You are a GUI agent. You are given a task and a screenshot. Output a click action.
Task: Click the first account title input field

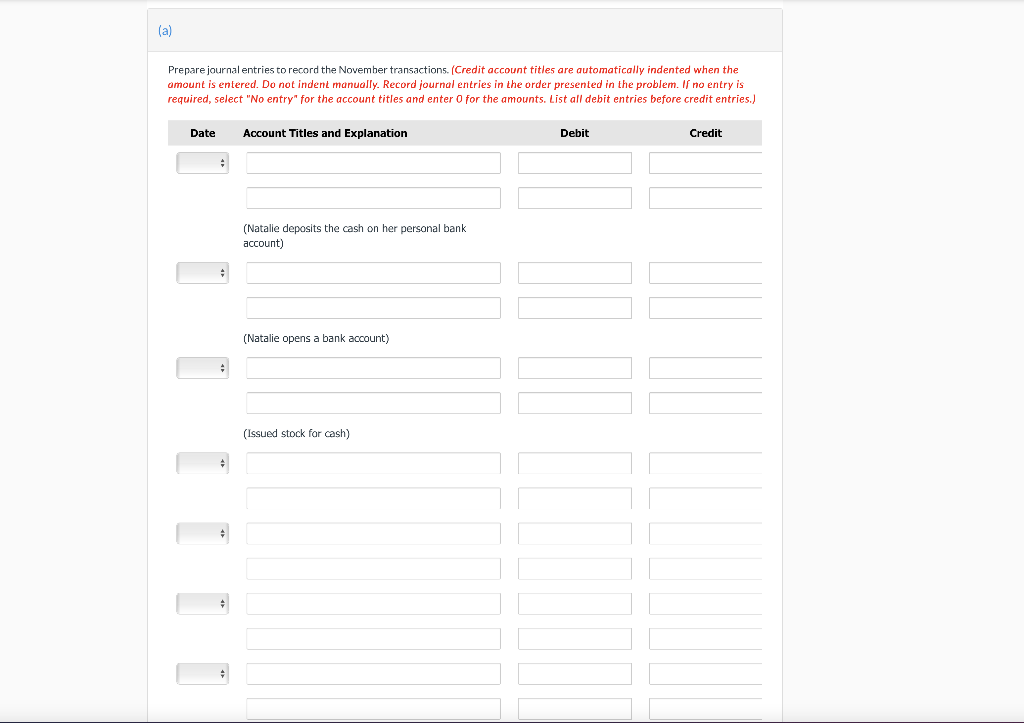[x=373, y=162]
